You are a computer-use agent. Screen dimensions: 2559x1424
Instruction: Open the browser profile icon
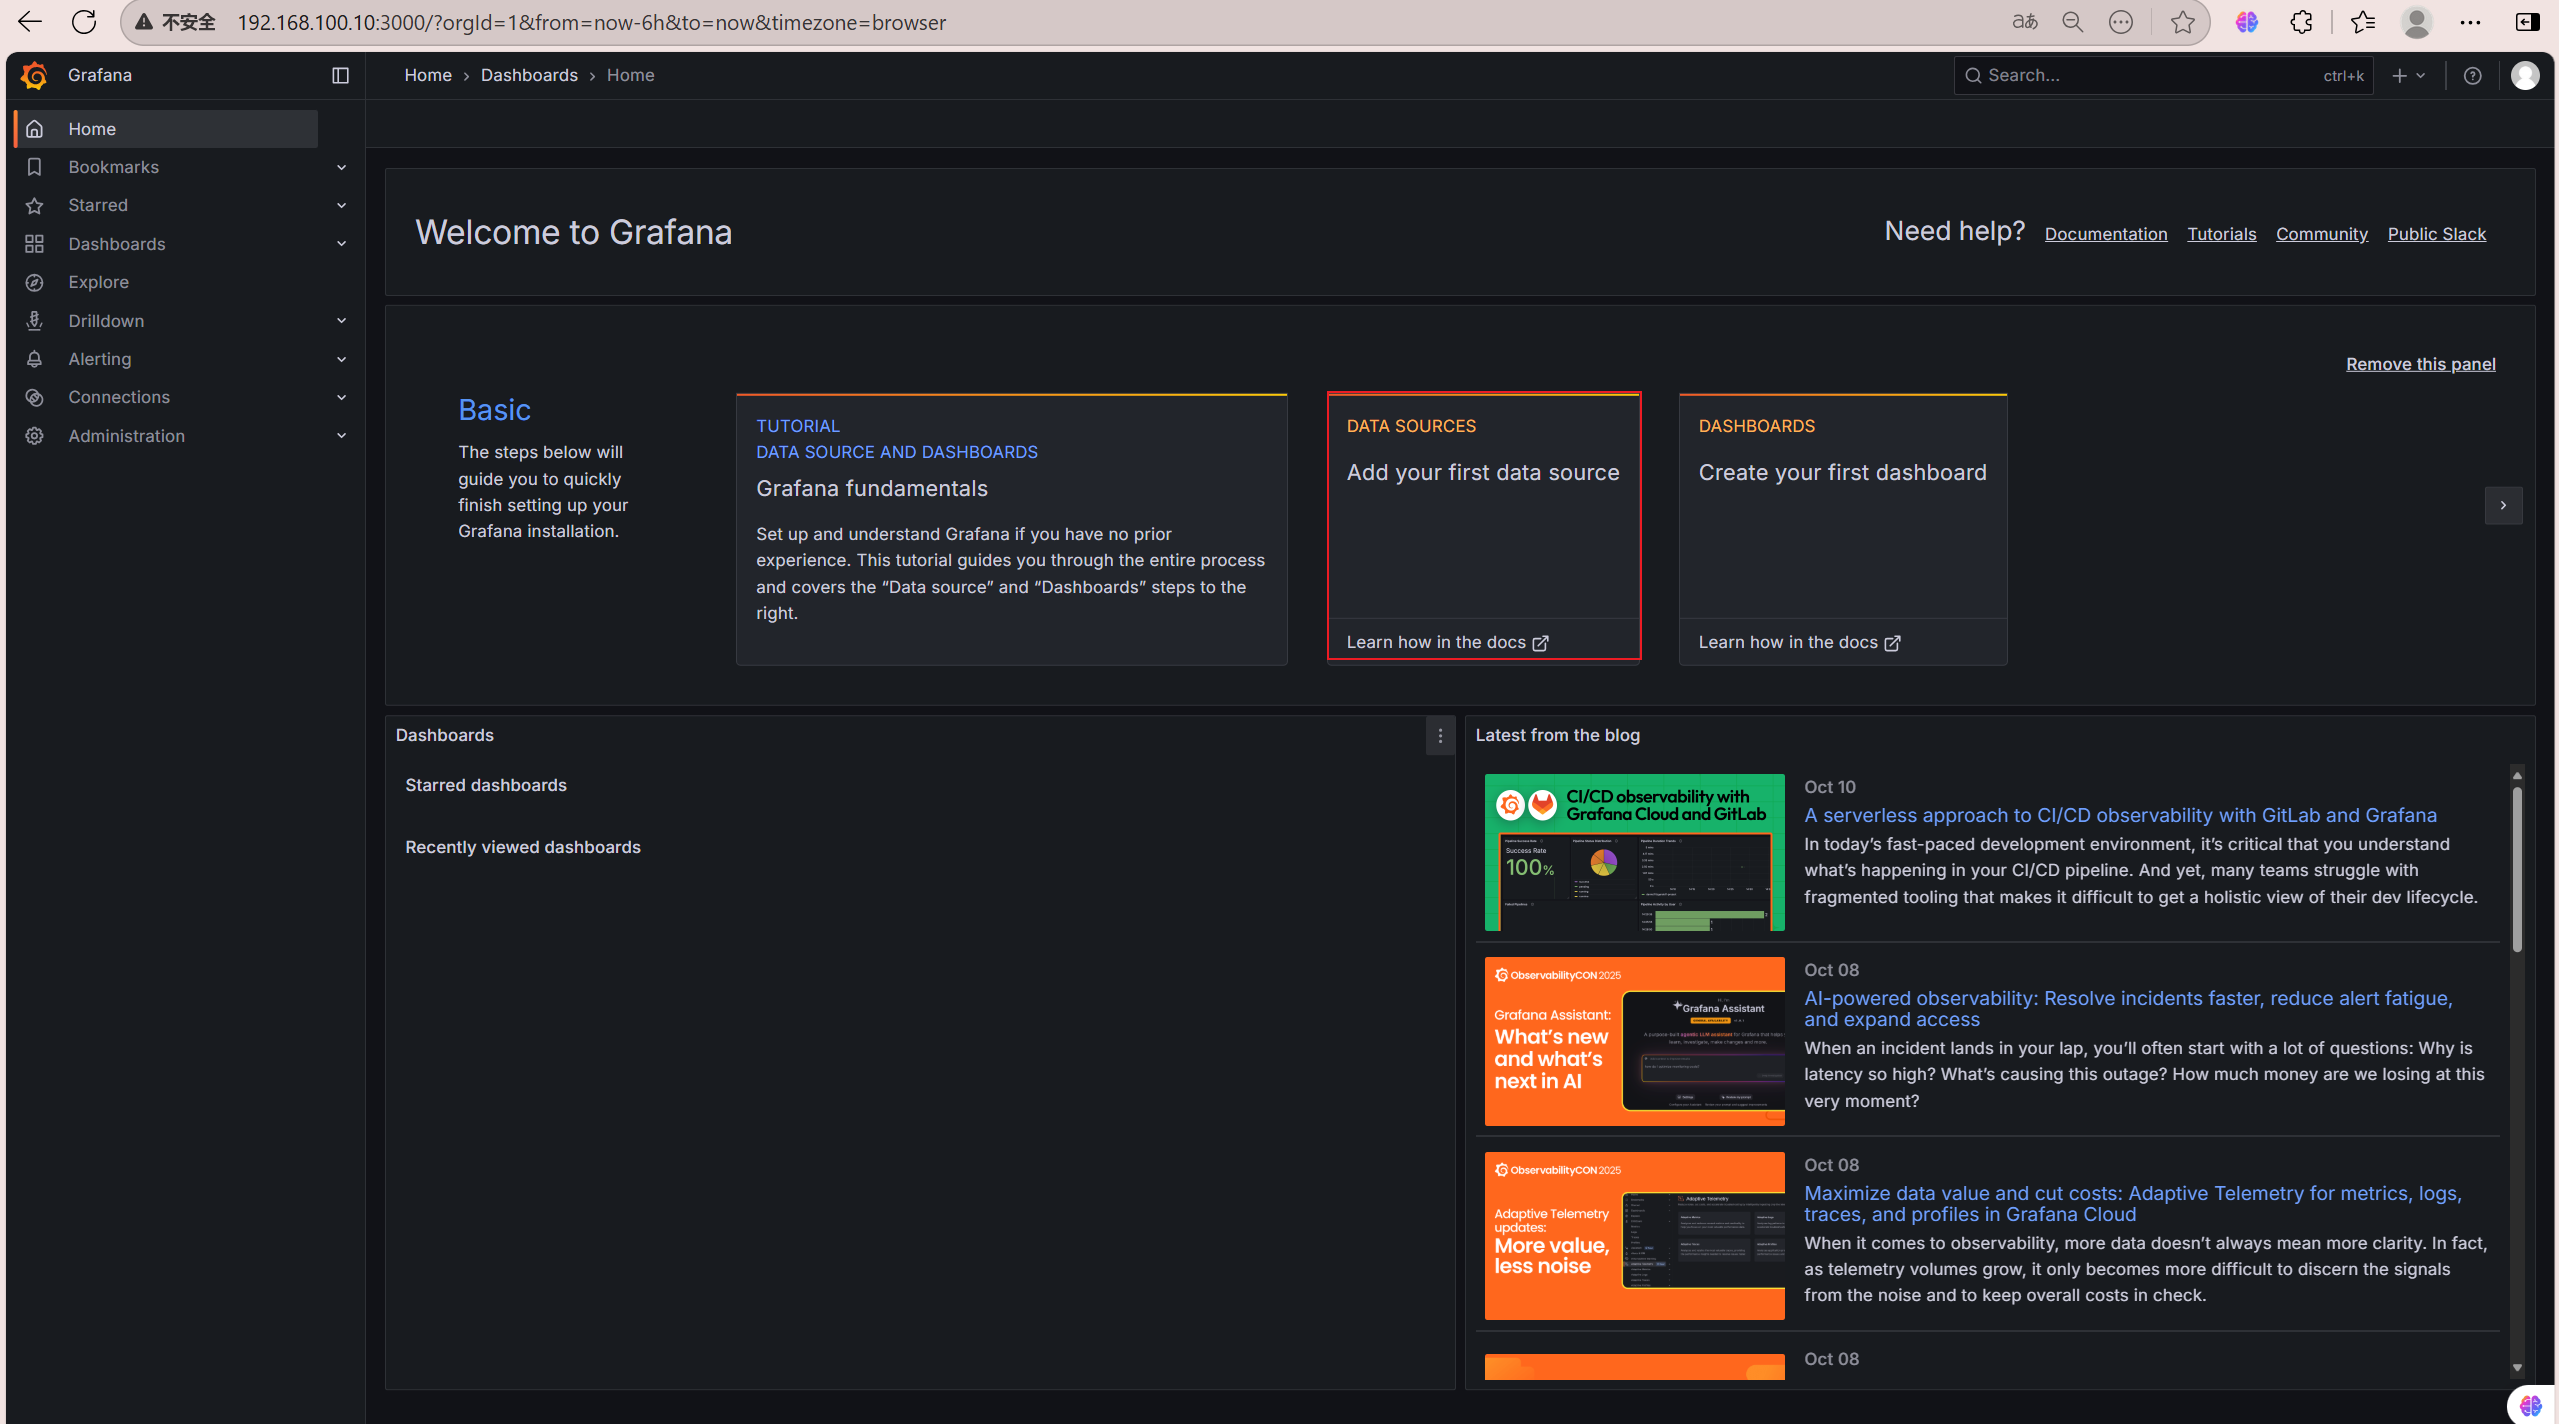point(2417,22)
